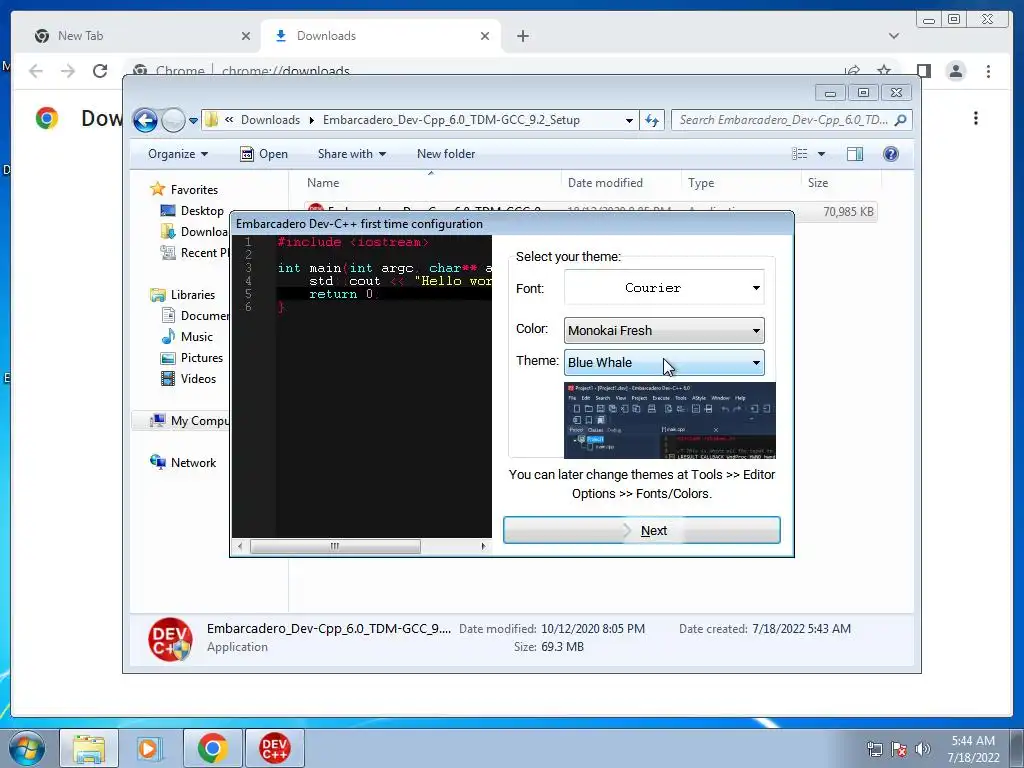The width and height of the screenshot is (1024, 768).
Task: Click the Chrome back arrow
Action: click(36, 71)
